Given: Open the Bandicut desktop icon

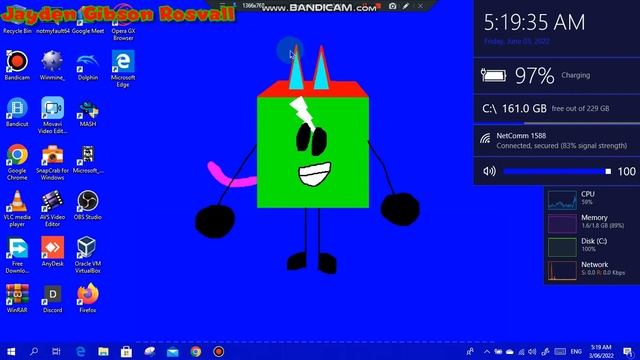Looking at the screenshot, I should (x=17, y=112).
